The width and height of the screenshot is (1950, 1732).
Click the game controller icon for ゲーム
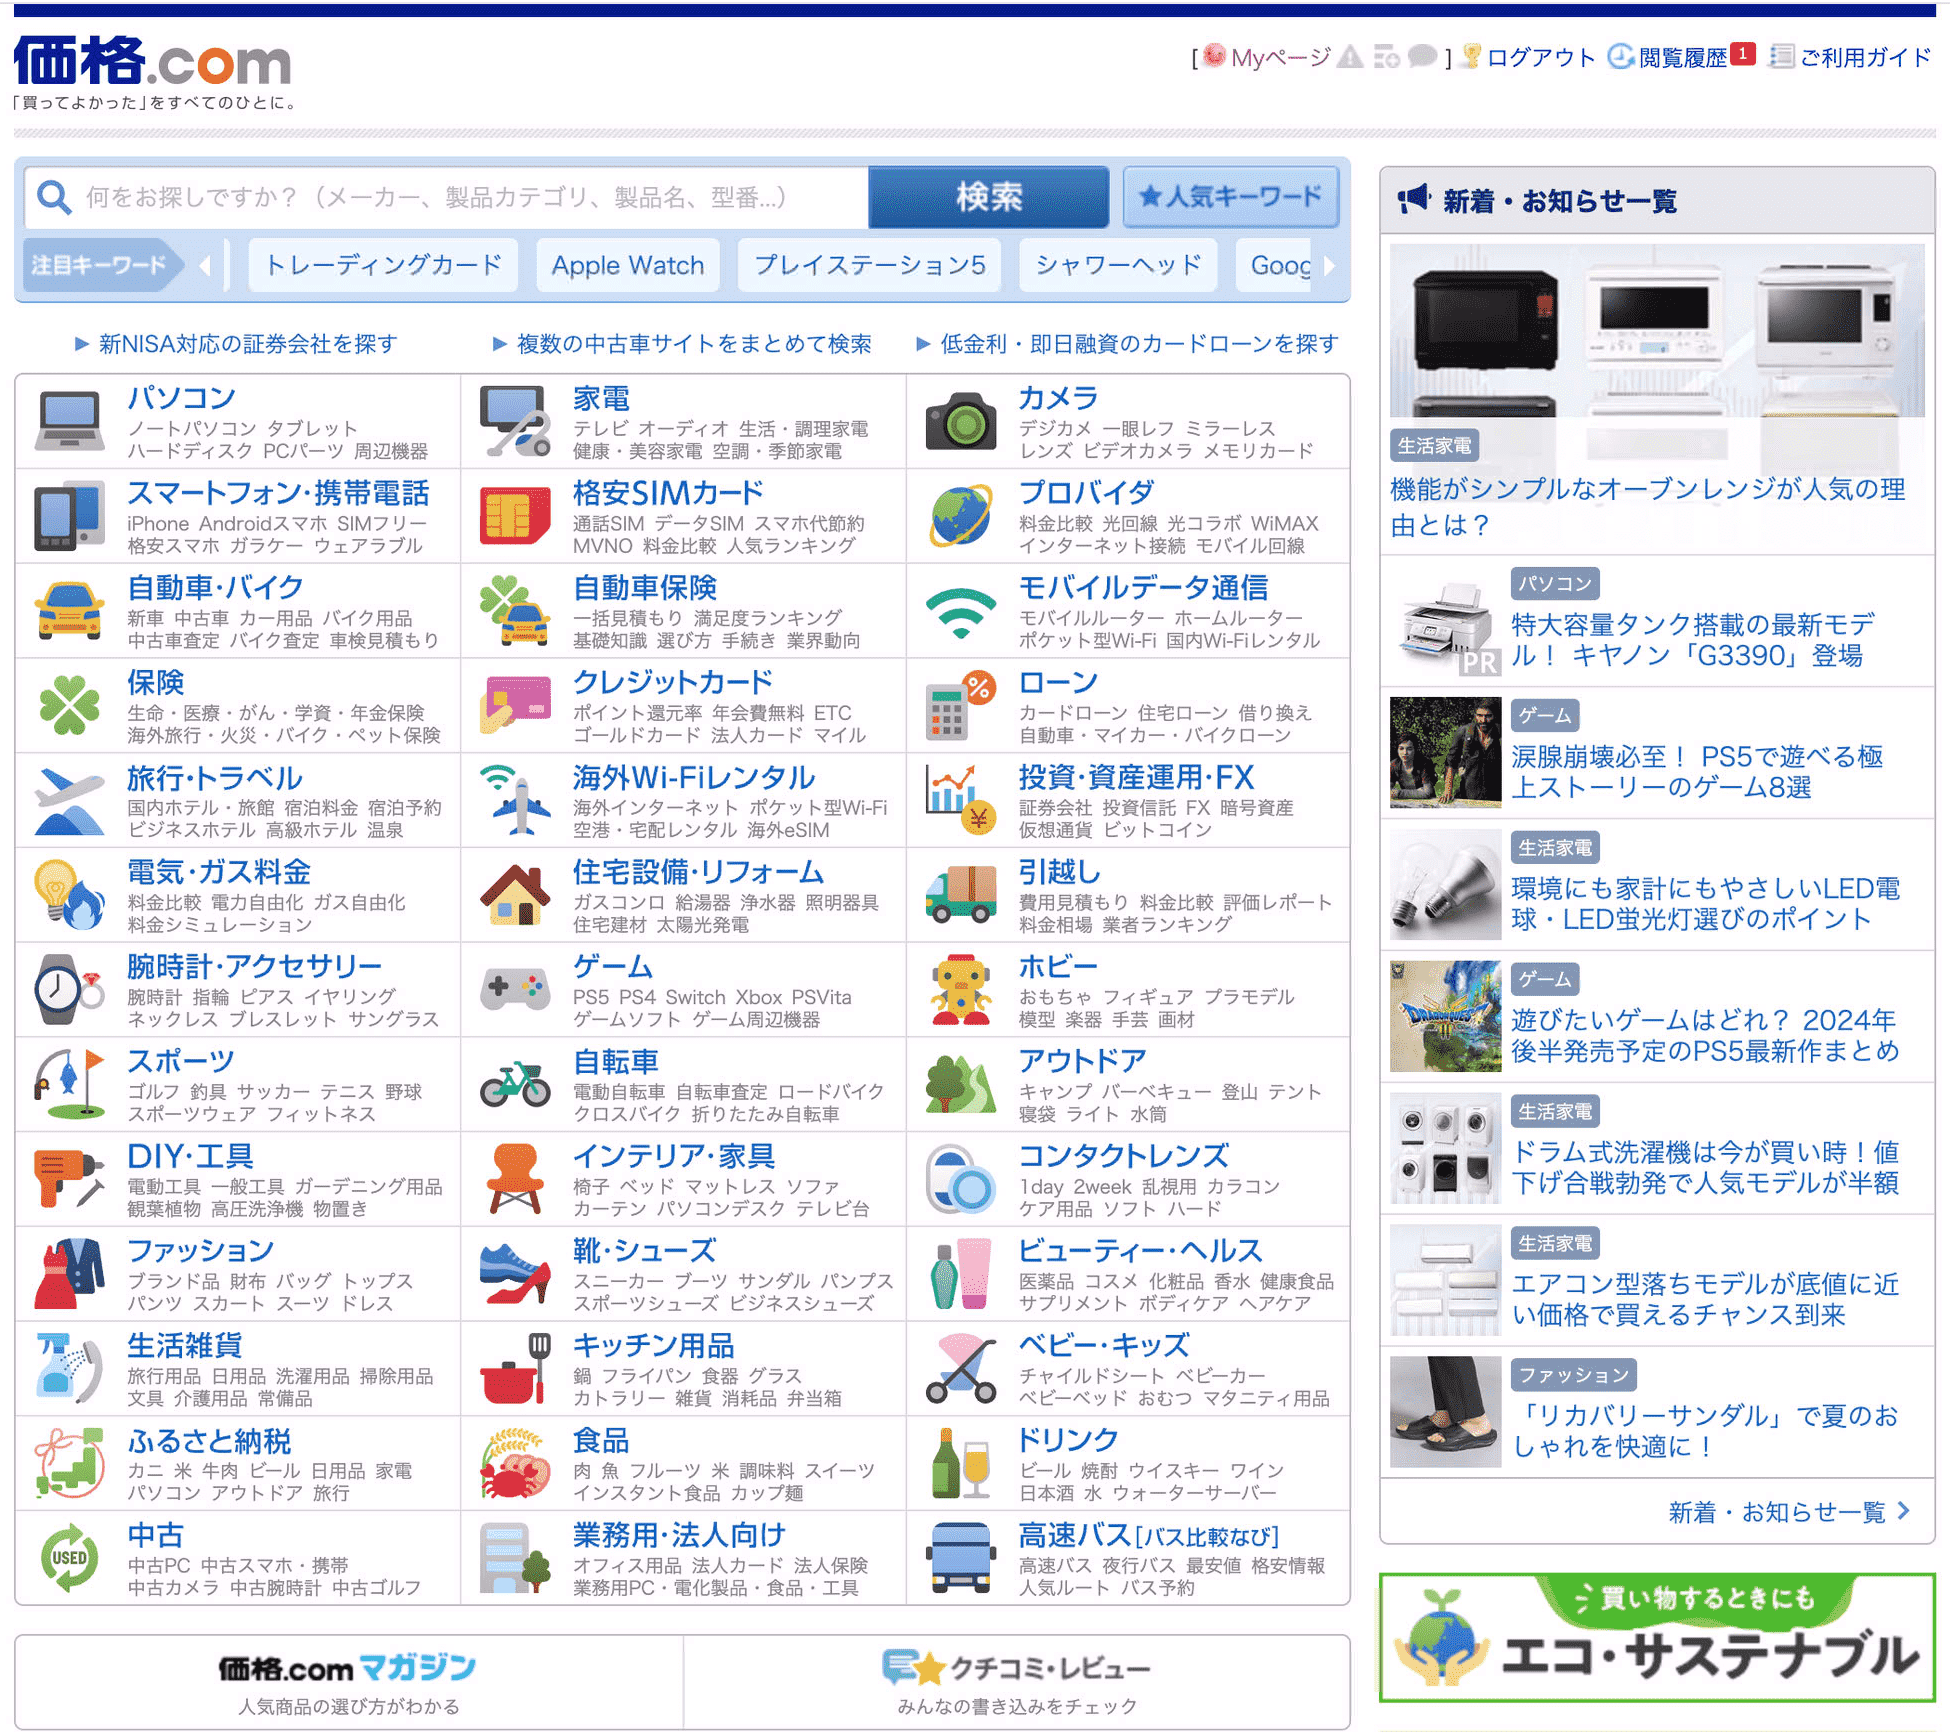[x=514, y=989]
